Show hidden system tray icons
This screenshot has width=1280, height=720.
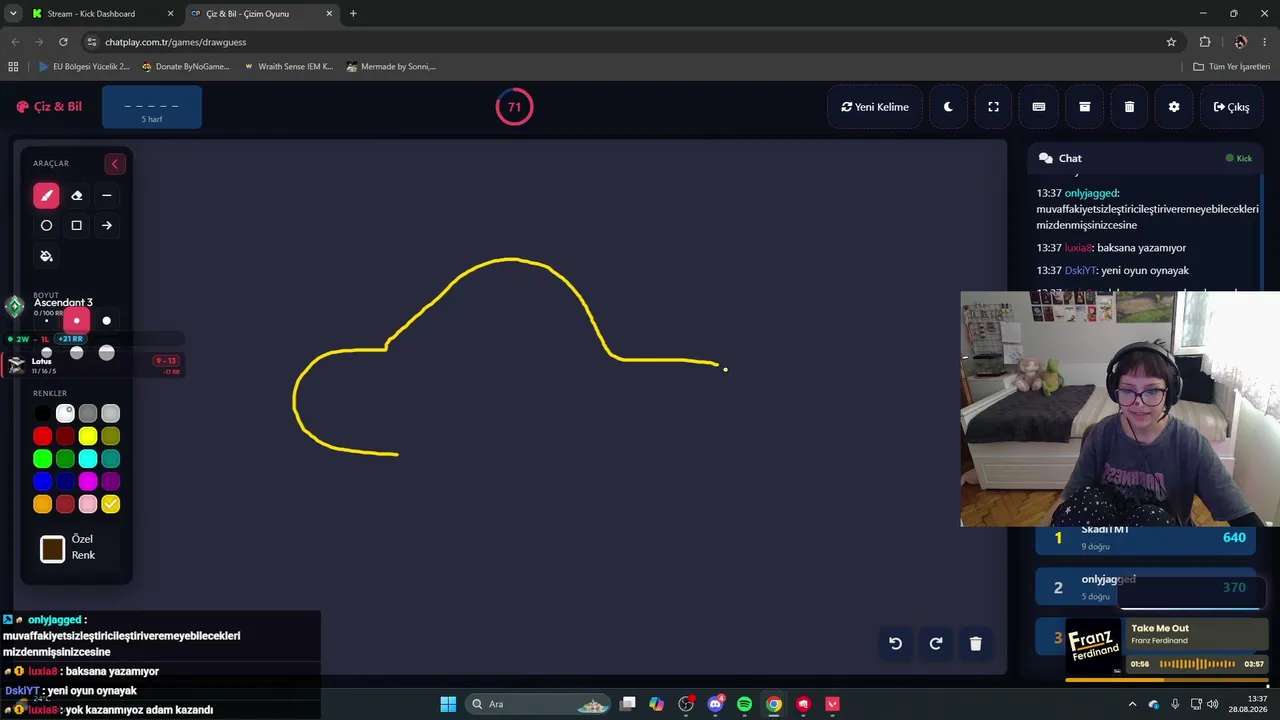(1132, 704)
